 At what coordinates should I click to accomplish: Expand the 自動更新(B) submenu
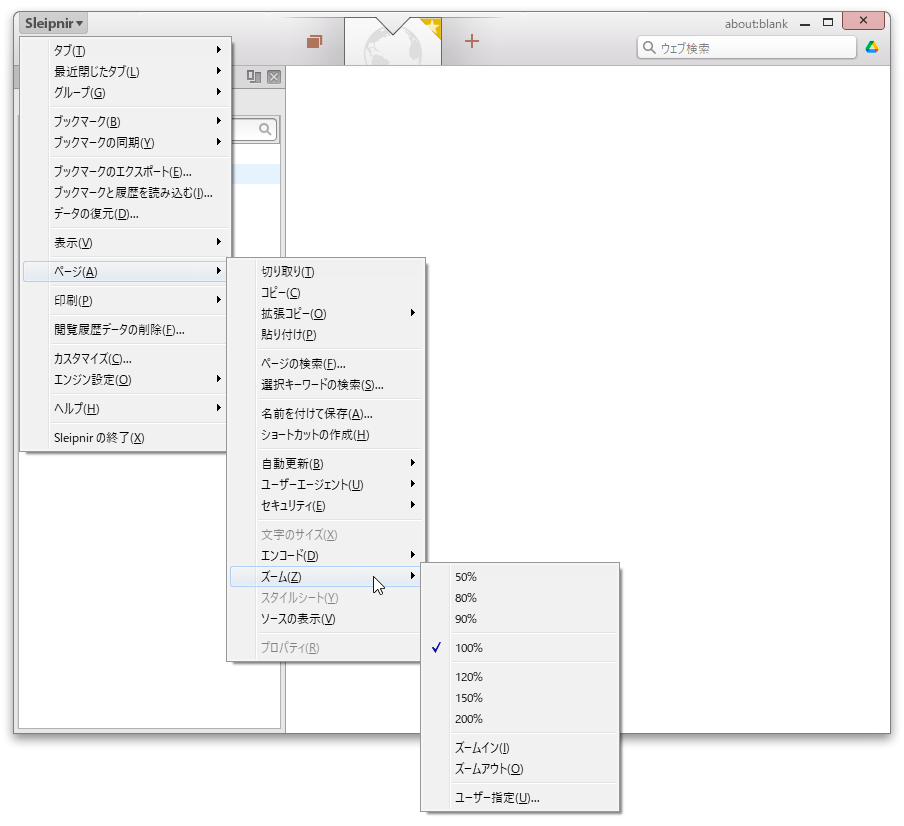tap(326, 463)
